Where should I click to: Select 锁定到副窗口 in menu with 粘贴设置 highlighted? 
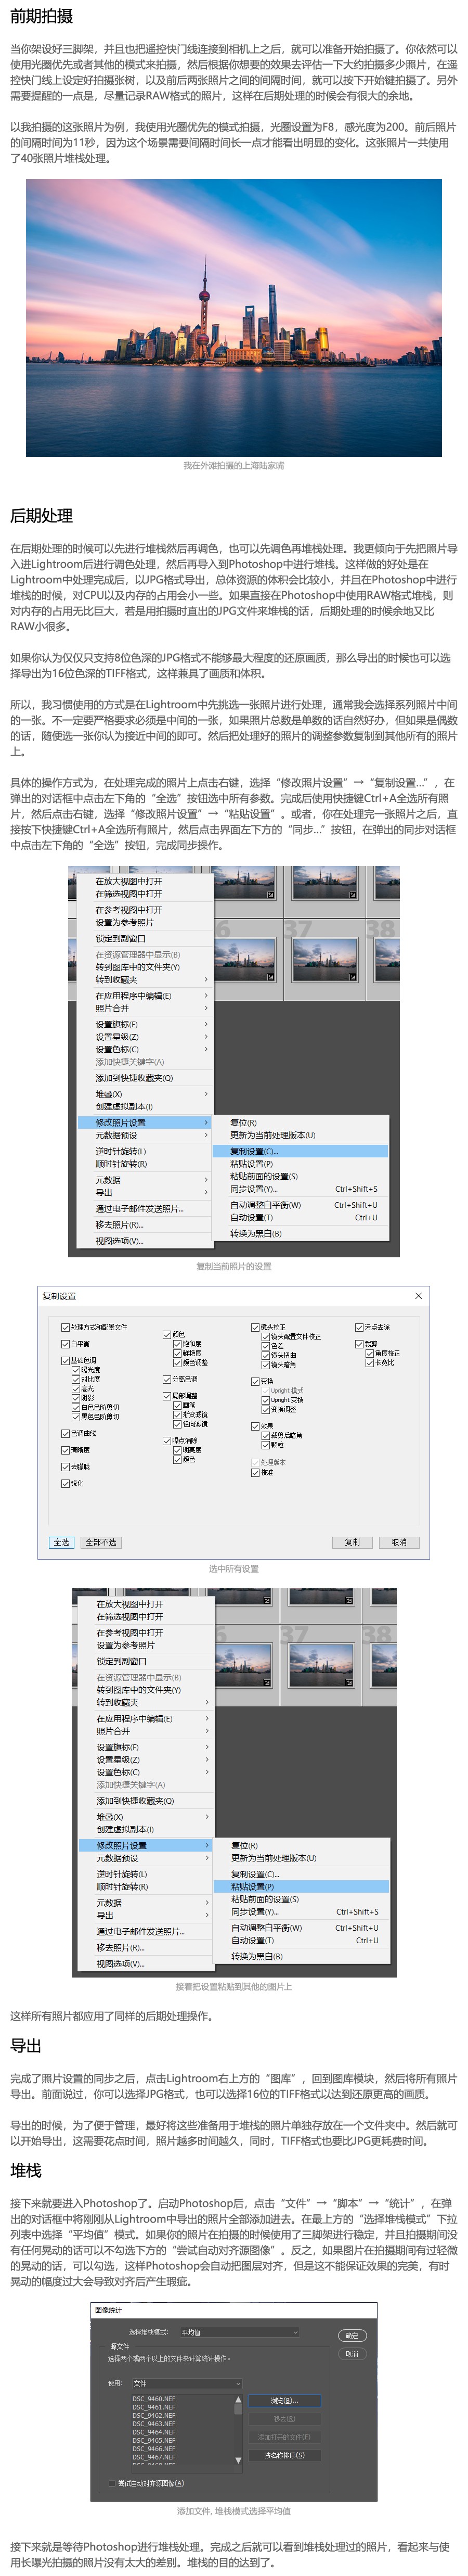(146, 1661)
